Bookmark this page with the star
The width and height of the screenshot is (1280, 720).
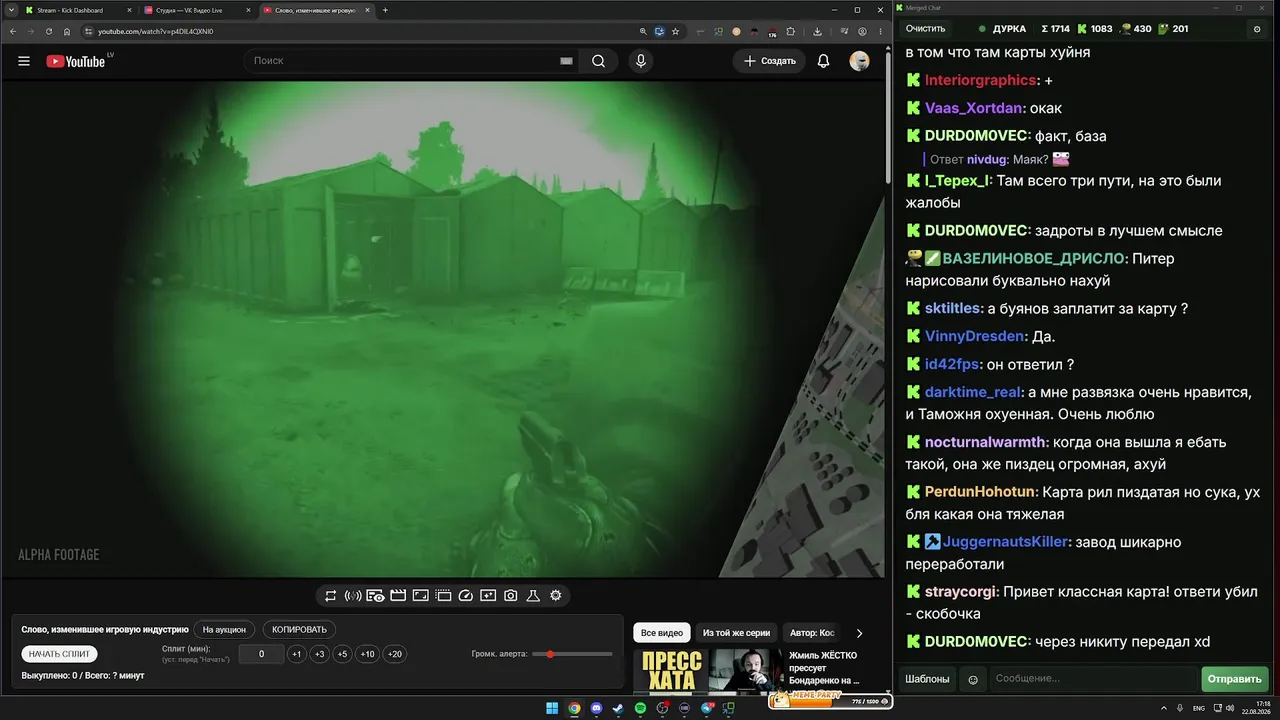click(676, 31)
